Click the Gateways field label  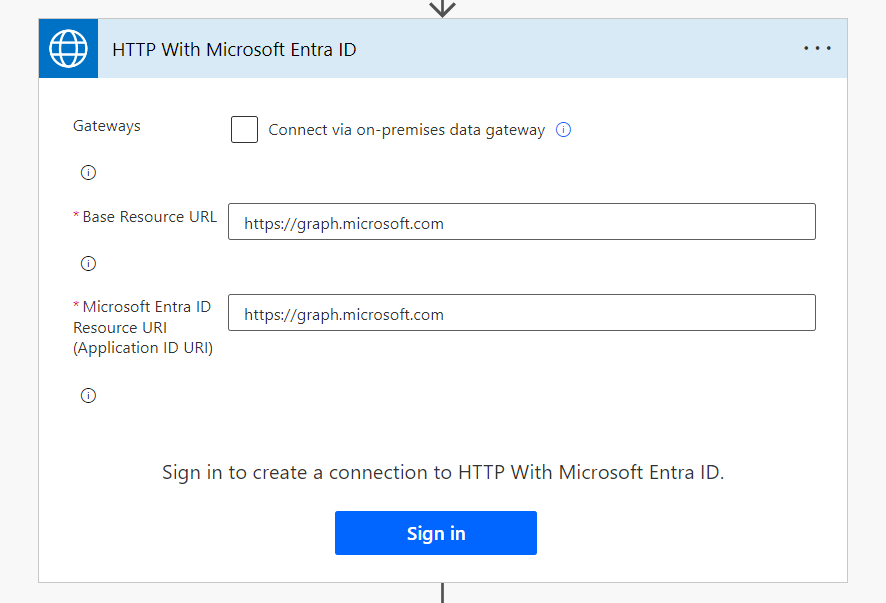107,126
